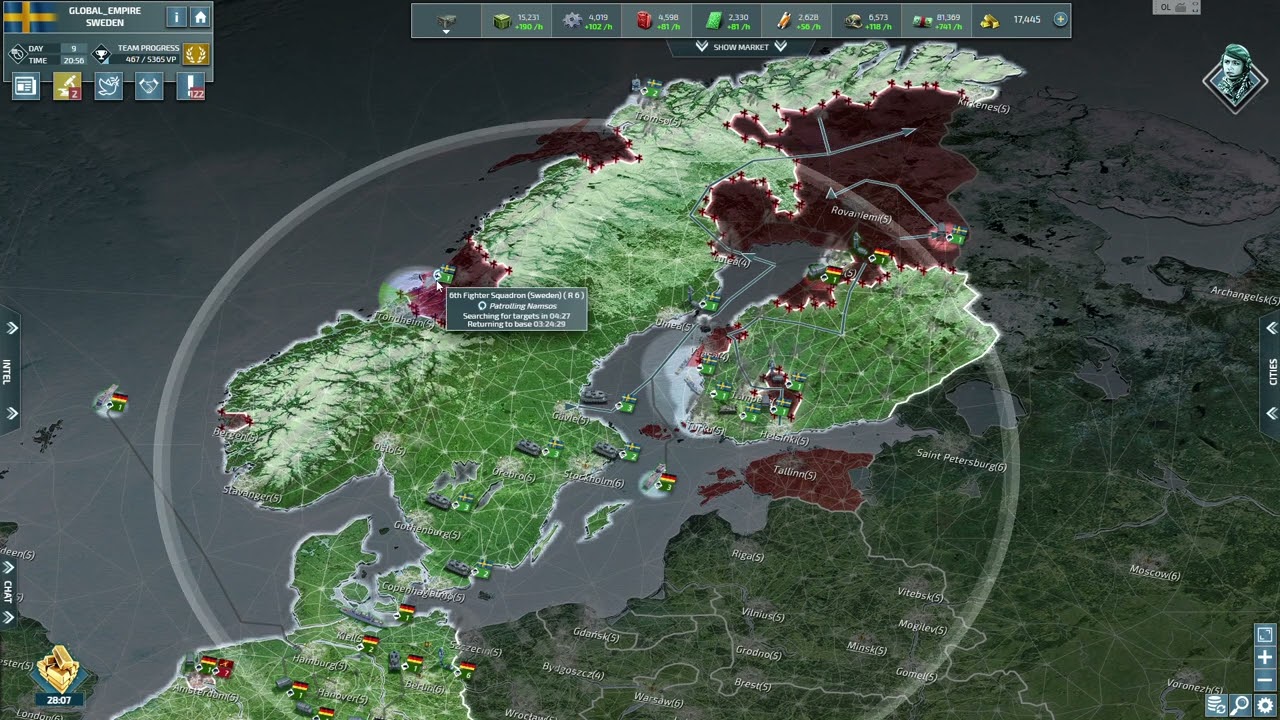Open the coalition handshake icon

(x=149, y=87)
